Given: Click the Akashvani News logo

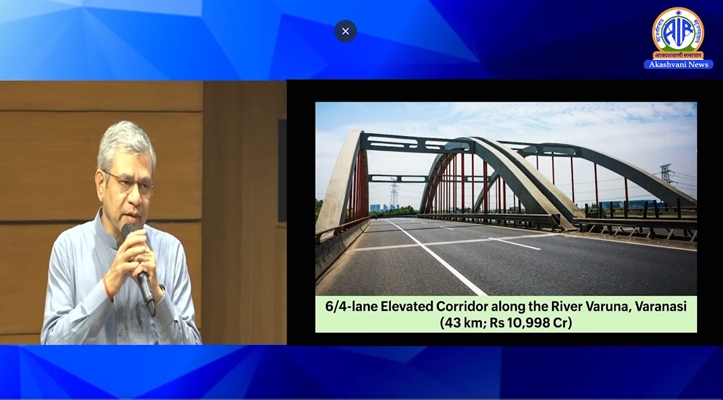Looking at the screenshot, I should (678, 38).
